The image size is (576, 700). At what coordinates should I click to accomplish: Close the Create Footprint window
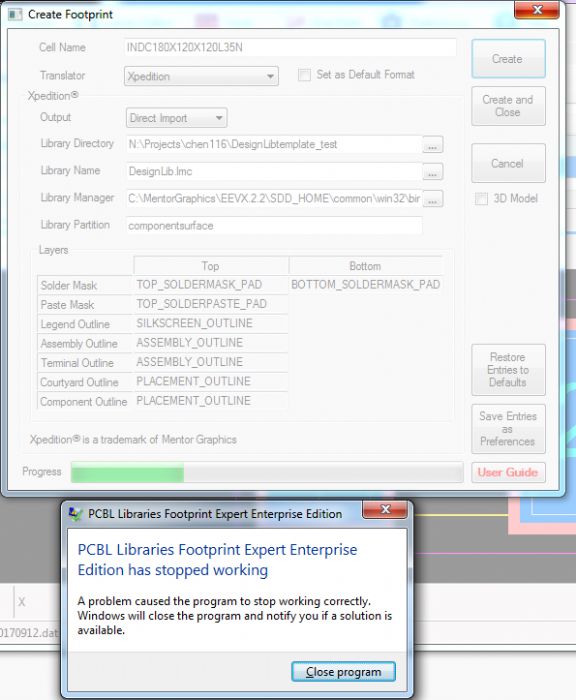tap(537, 10)
